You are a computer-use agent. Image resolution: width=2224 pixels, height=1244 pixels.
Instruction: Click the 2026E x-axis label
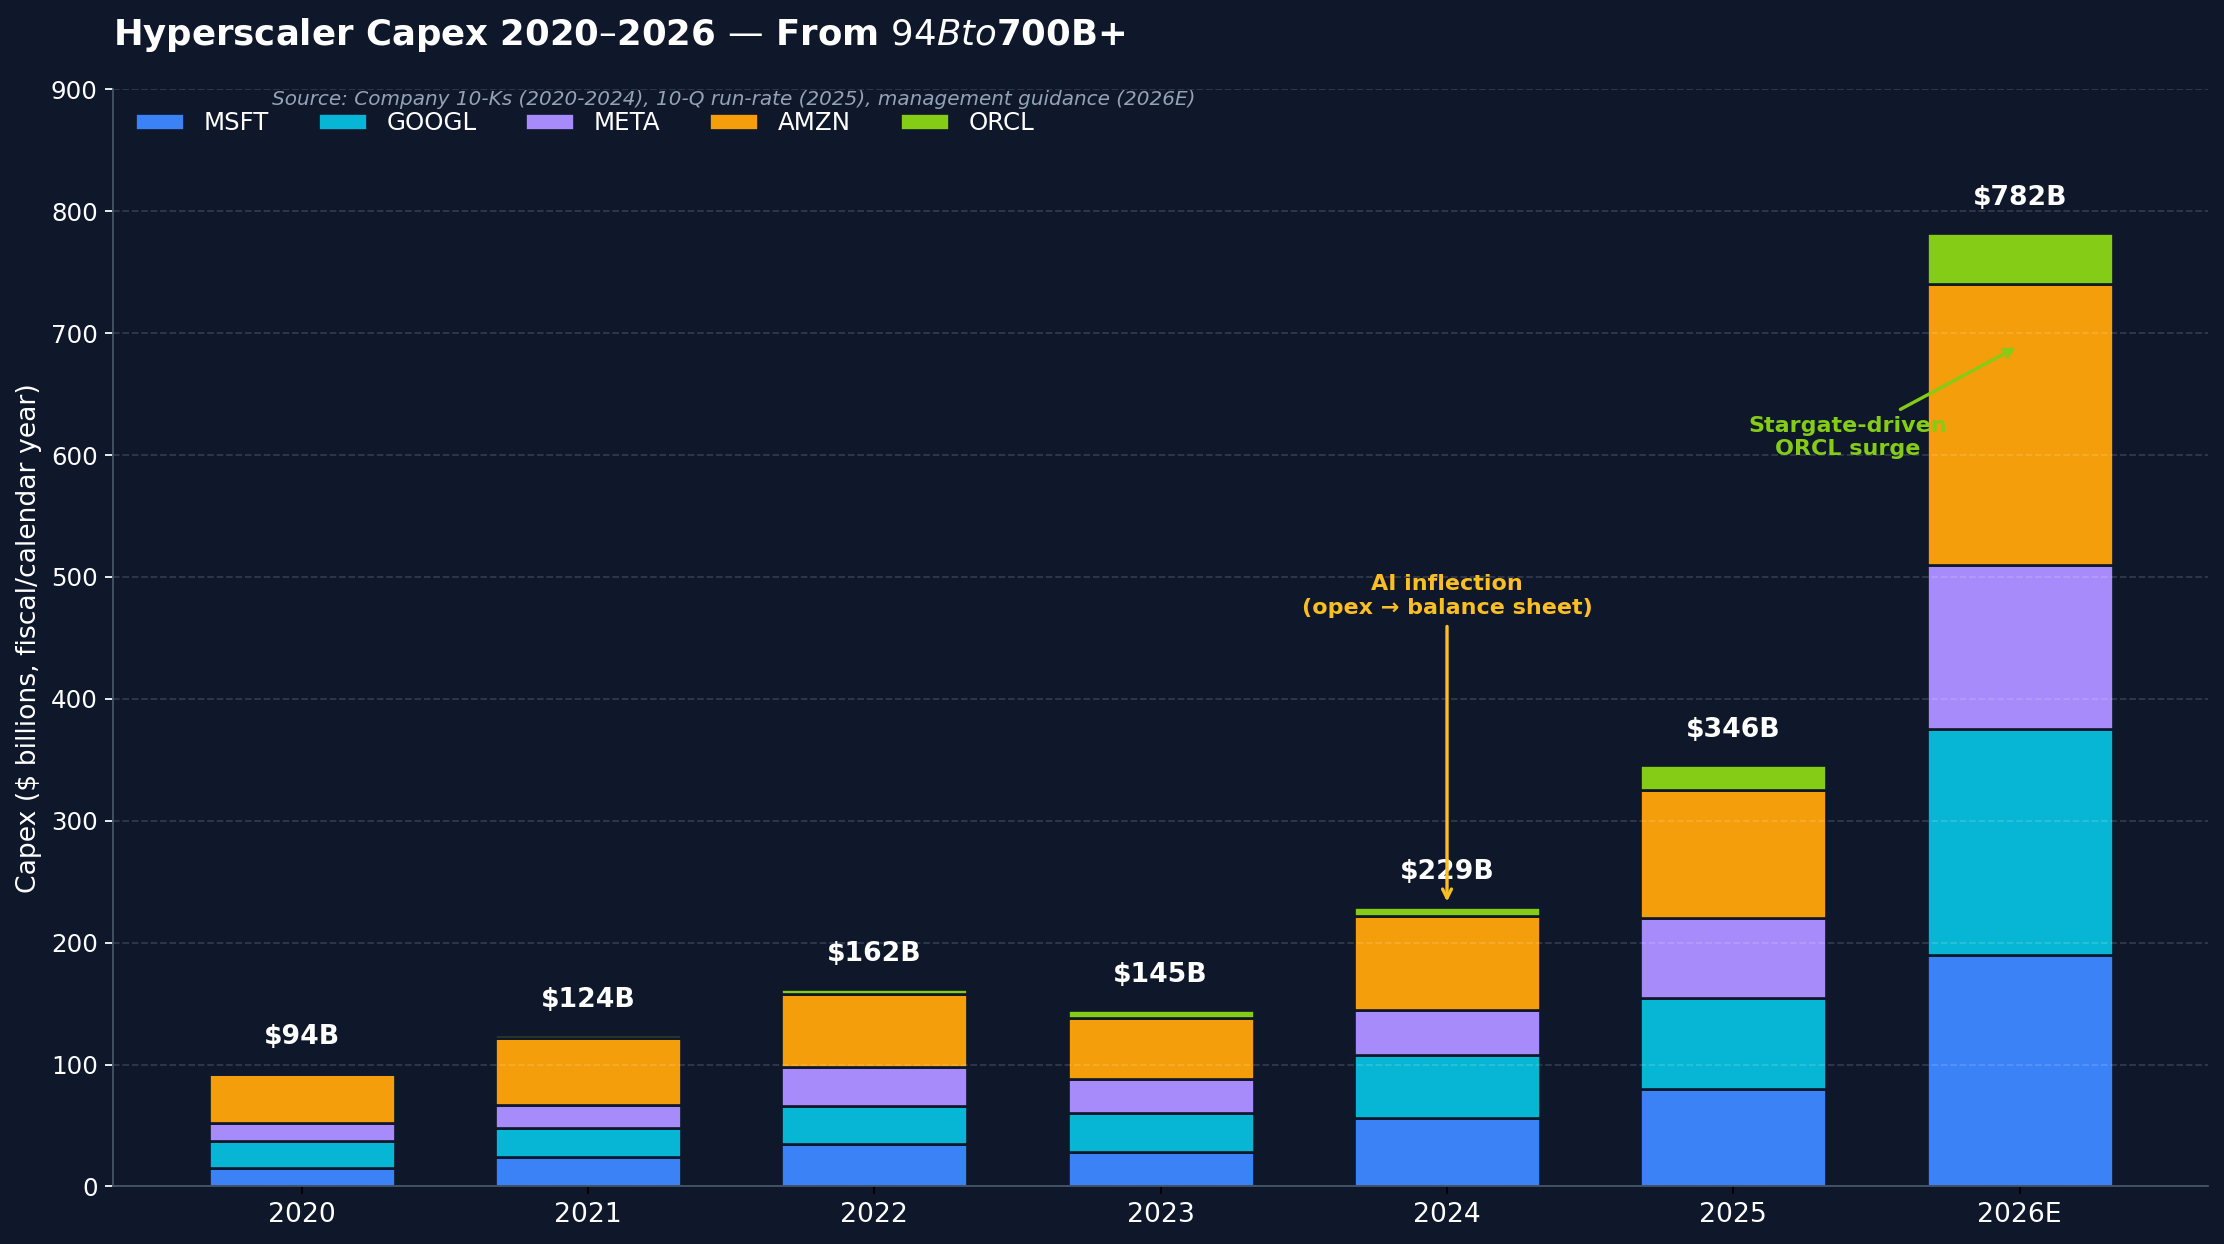[2020, 1214]
